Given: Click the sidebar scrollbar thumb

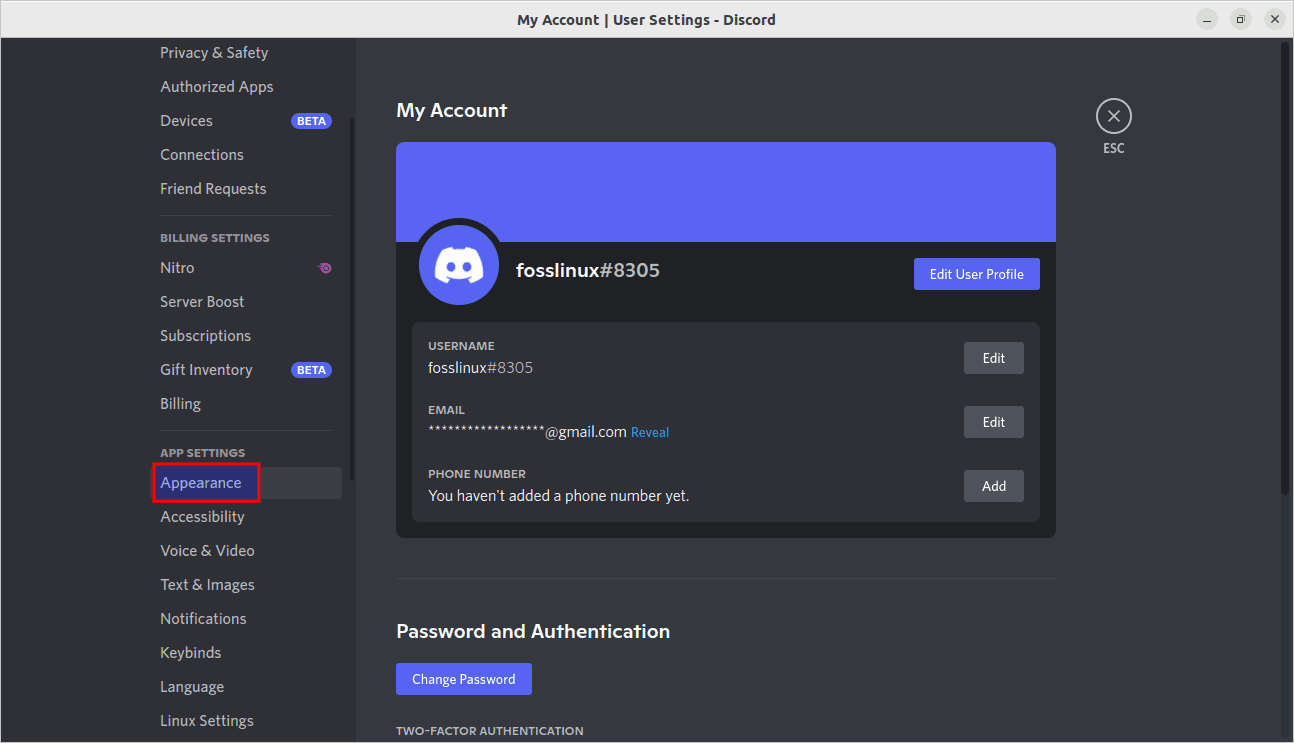Looking at the screenshot, I should pyautogui.click(x=351, y=300).
